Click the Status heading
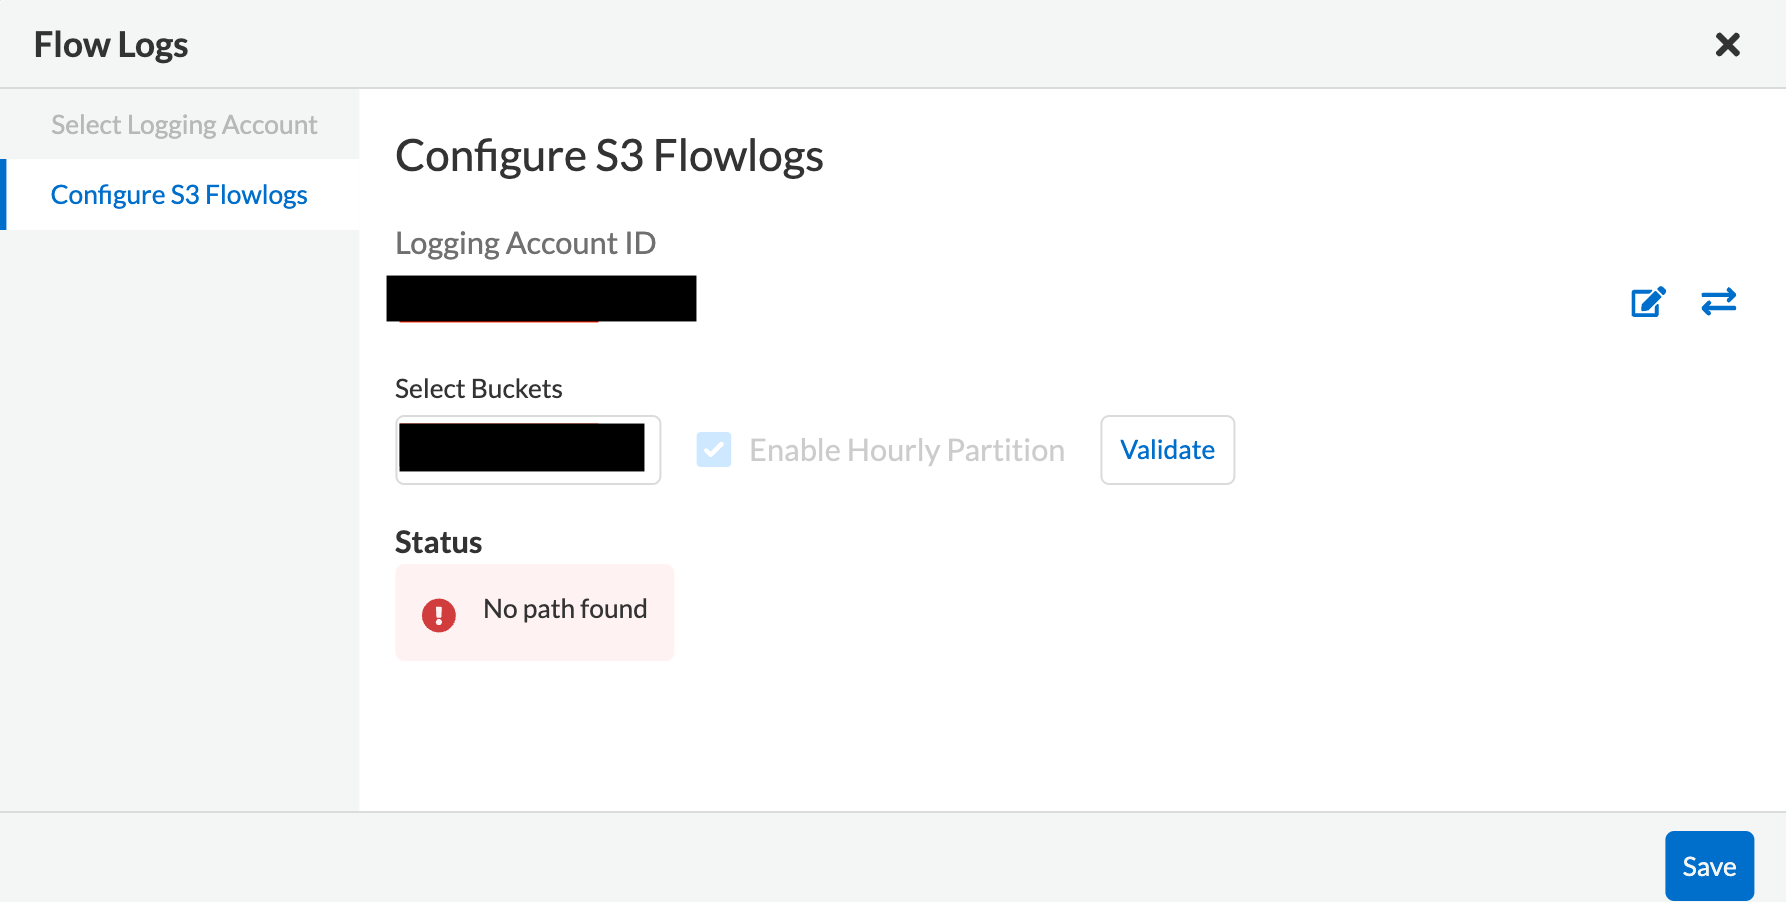The image size is (1786, 902). tap(438, 542)
